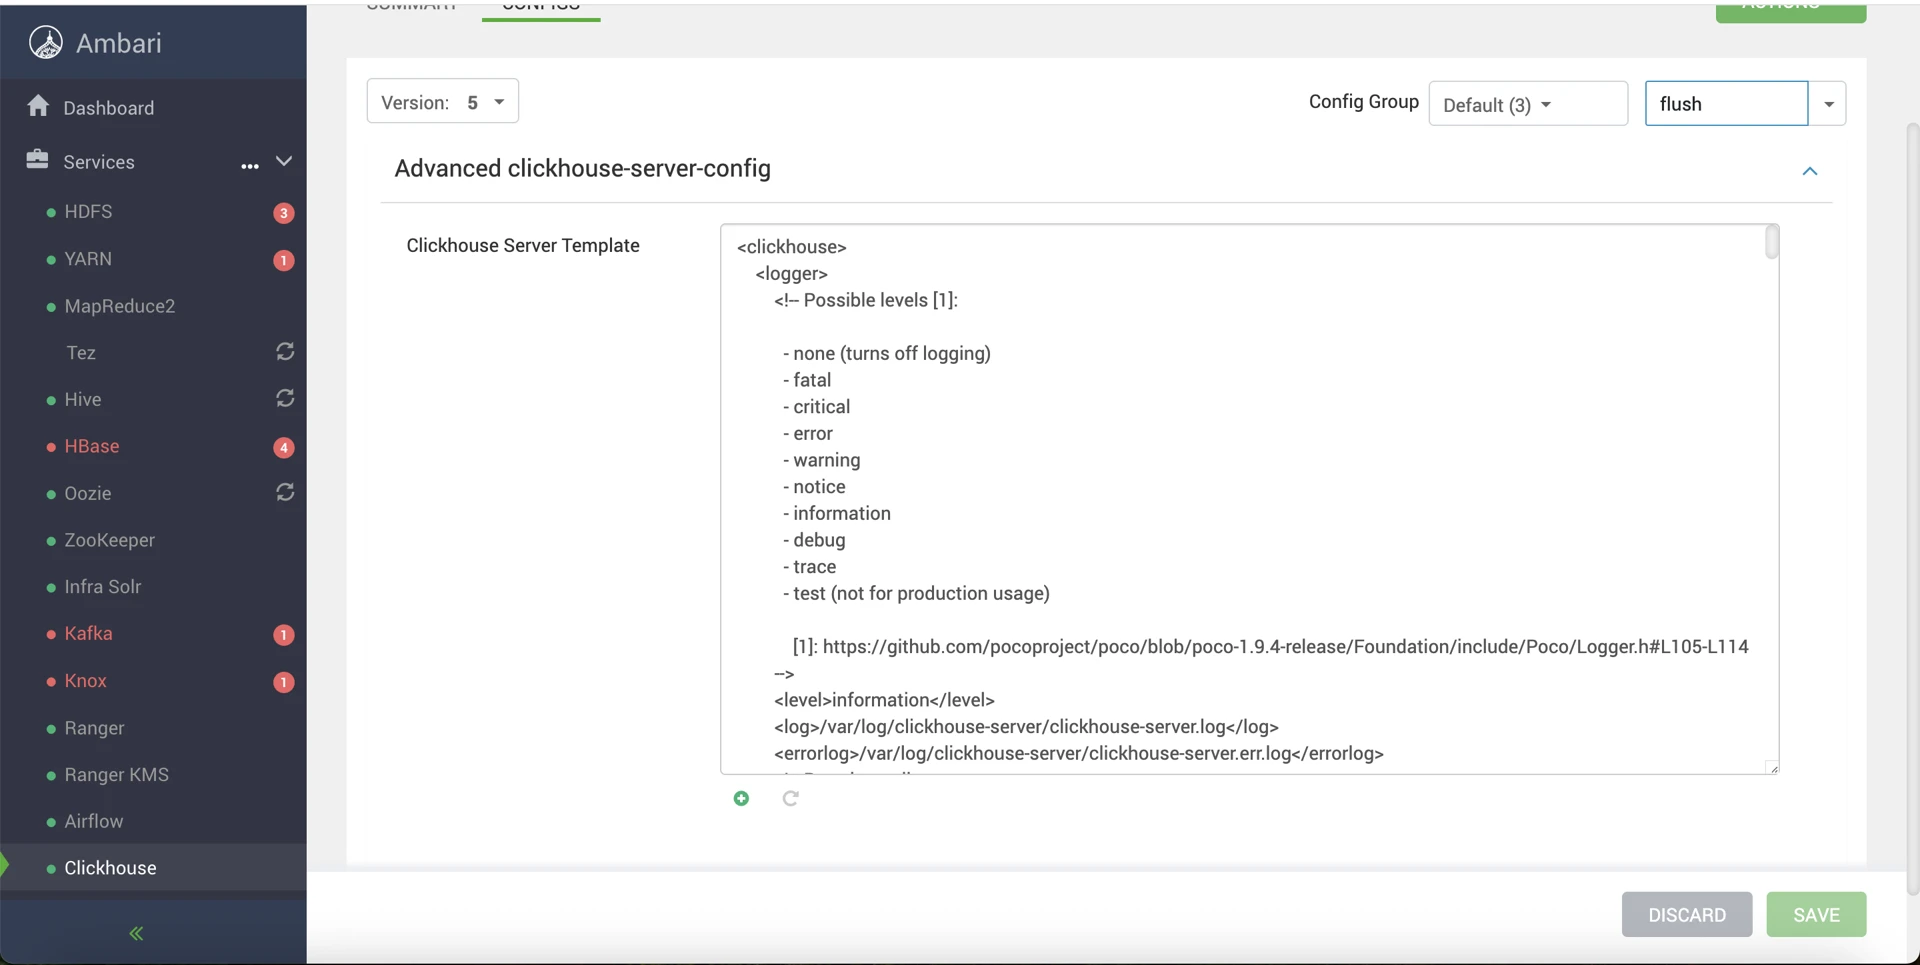This screenshot has width=1920, height=965.
Task: Click the Dashboard home icon
Action: (x=38, y=107)
